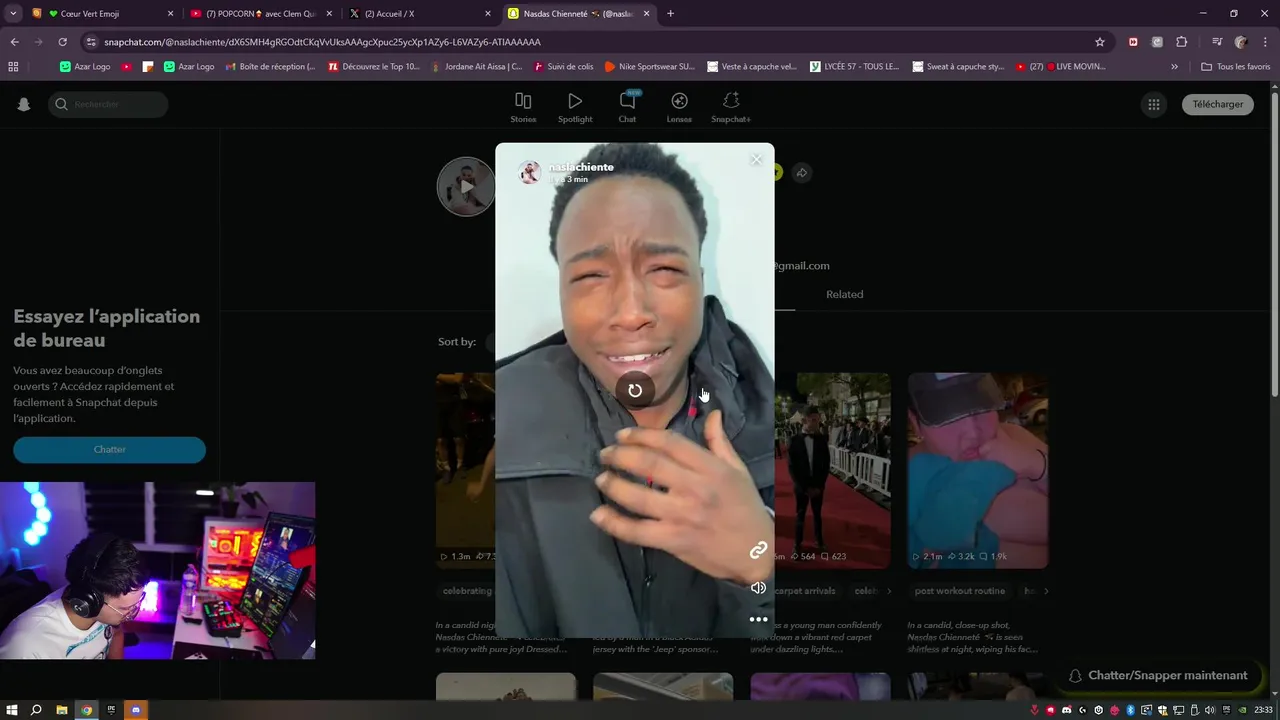Open Windows search from the taskbar
Screen dimensions: 1280x720
[x=36, y=710]
